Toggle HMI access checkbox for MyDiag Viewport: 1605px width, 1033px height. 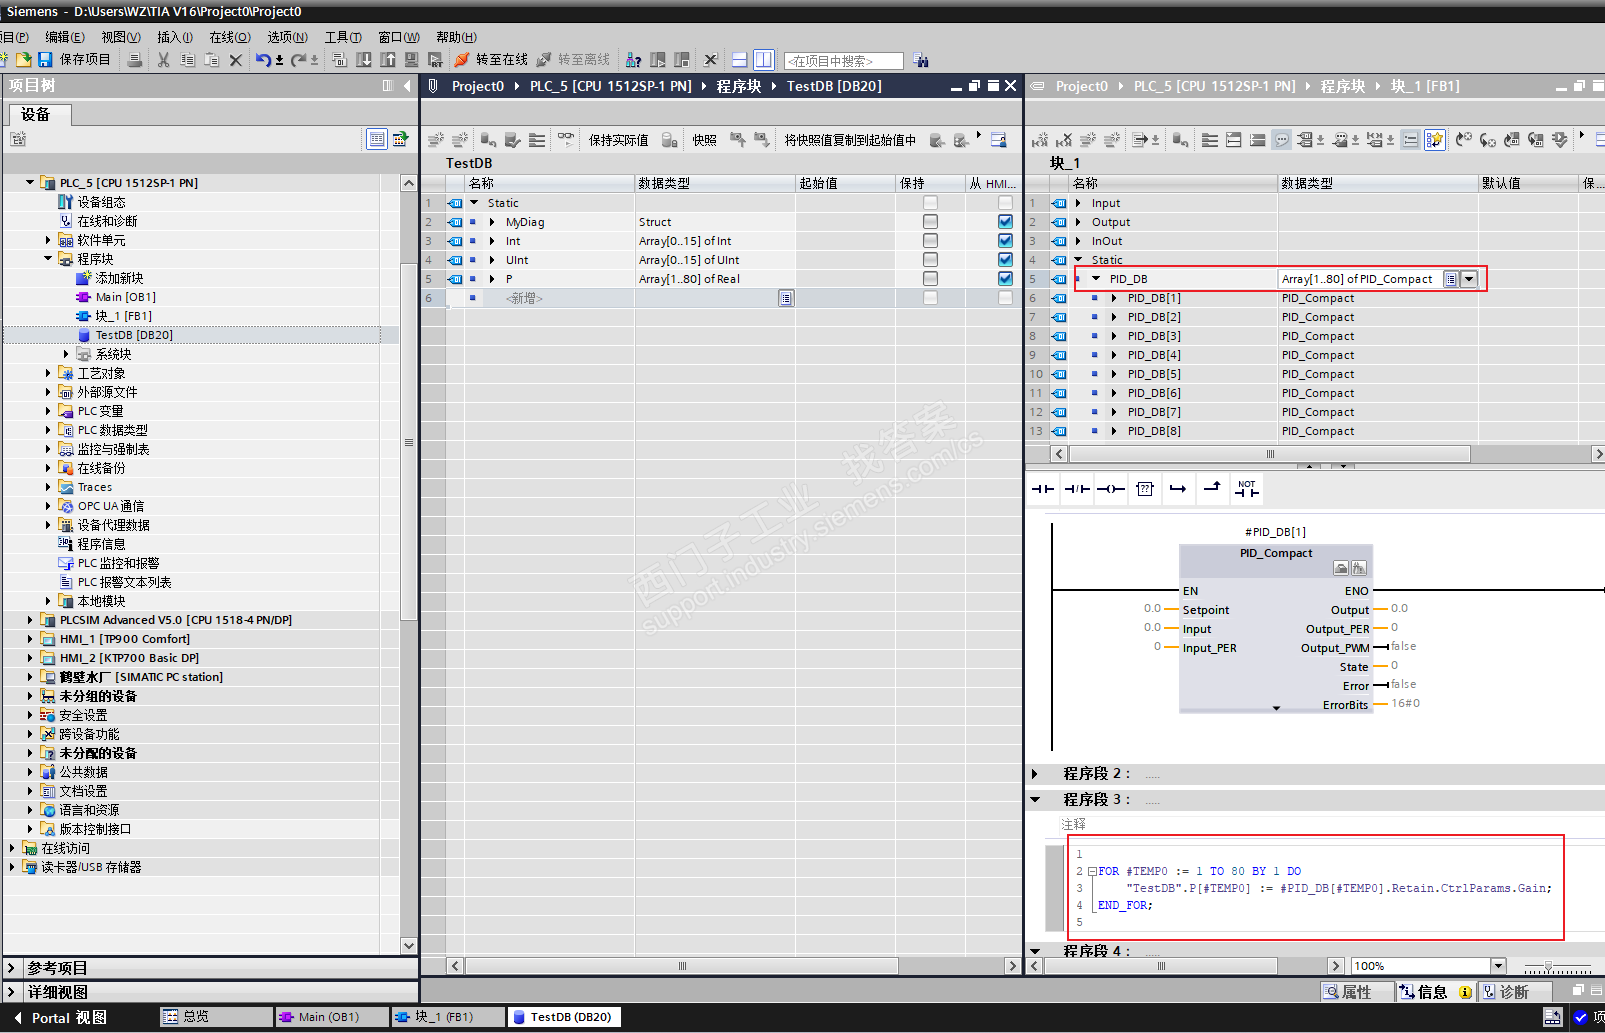1005,222
